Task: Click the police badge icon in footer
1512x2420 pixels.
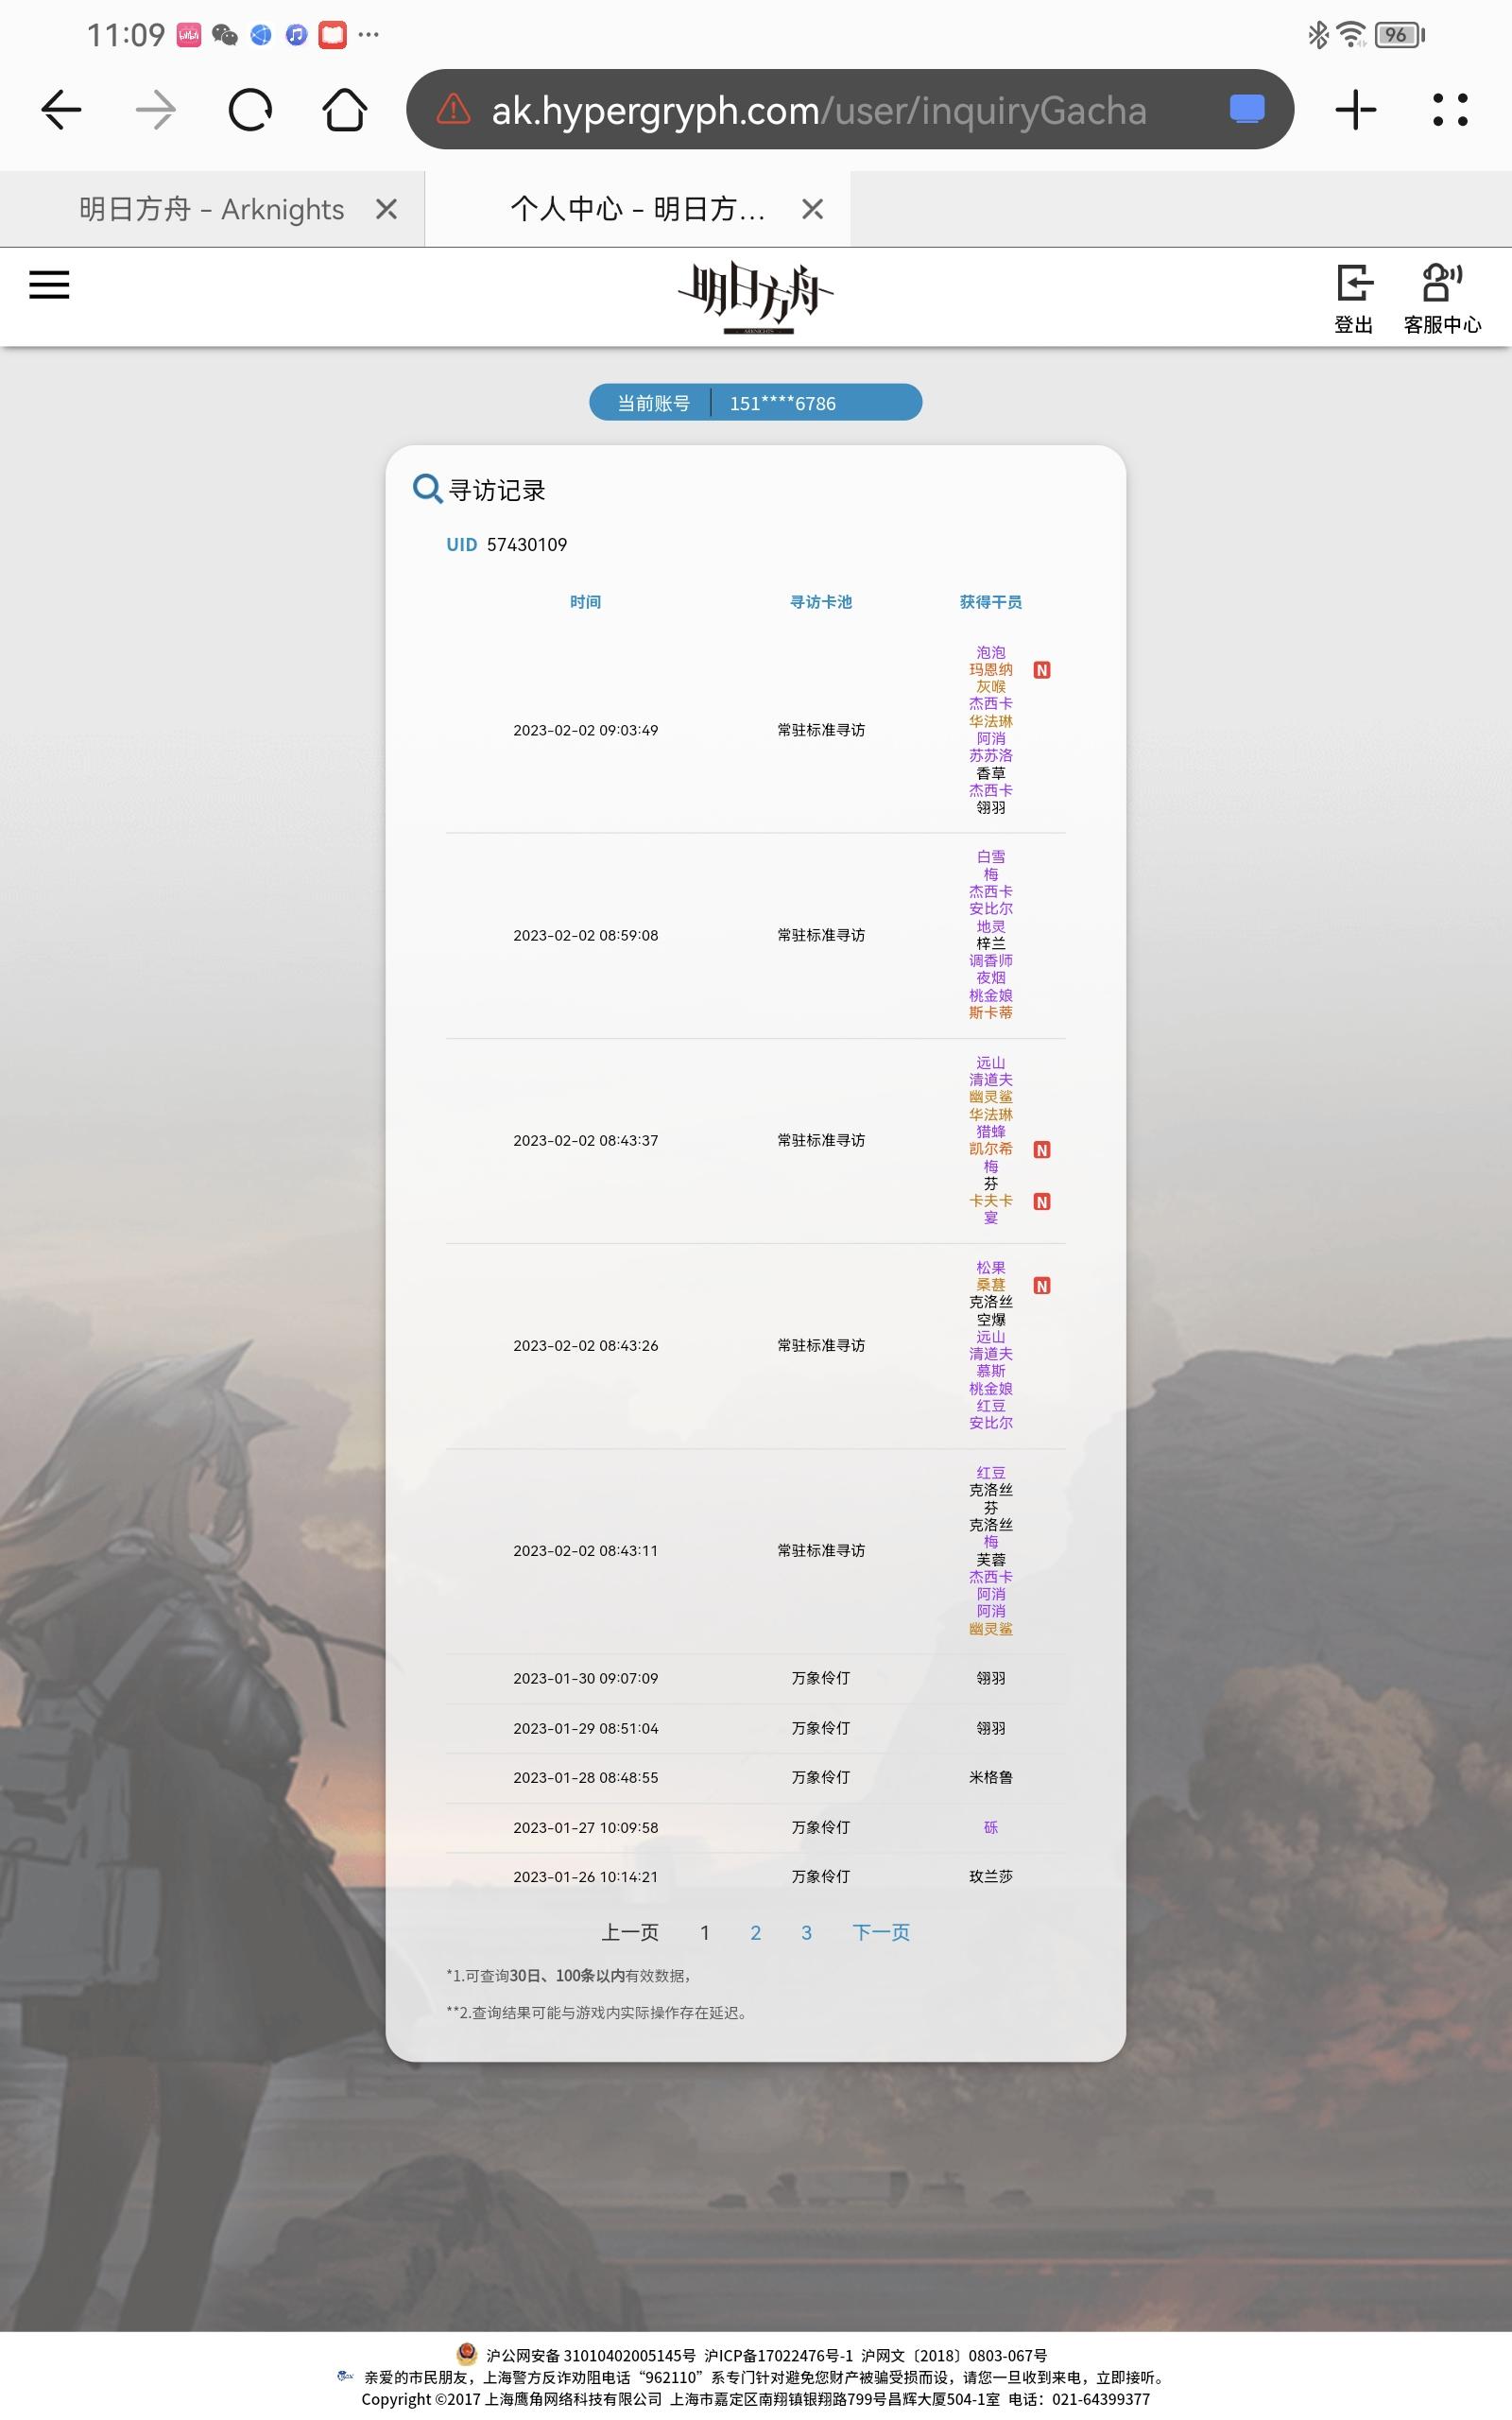Action: [466, 2353]
